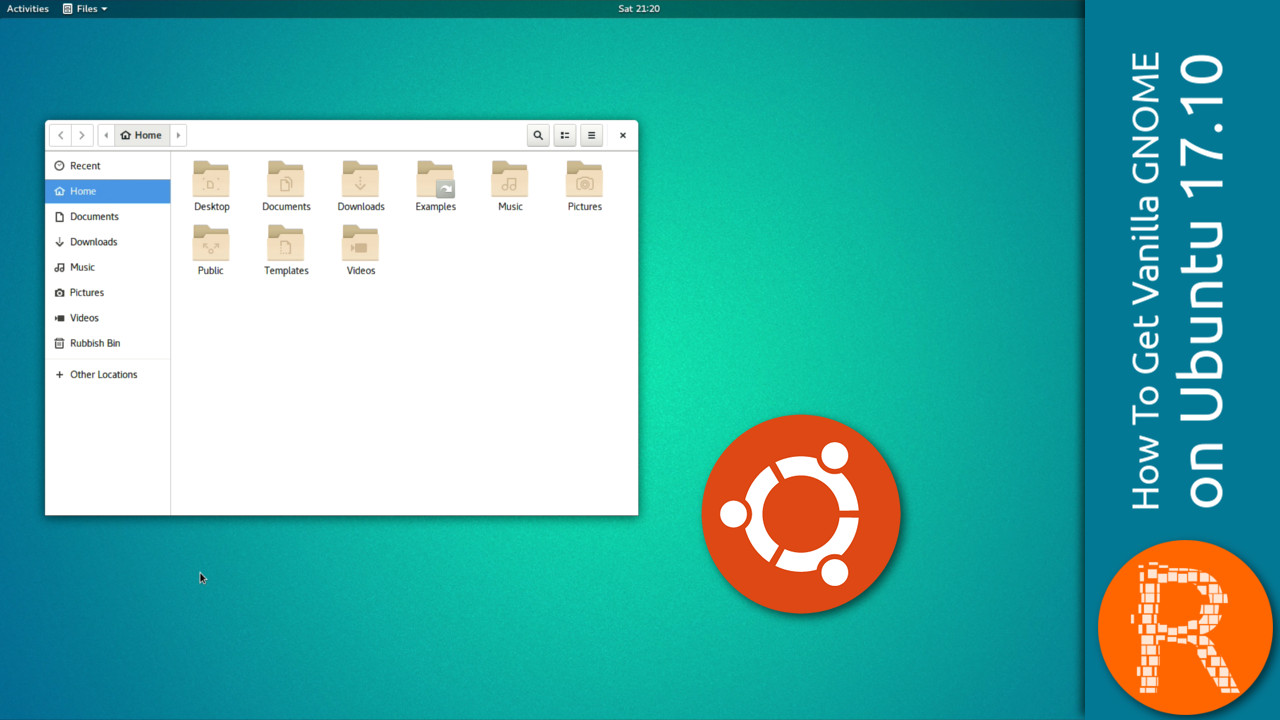Go back with the left arrow button

click(x=60, y=135)
